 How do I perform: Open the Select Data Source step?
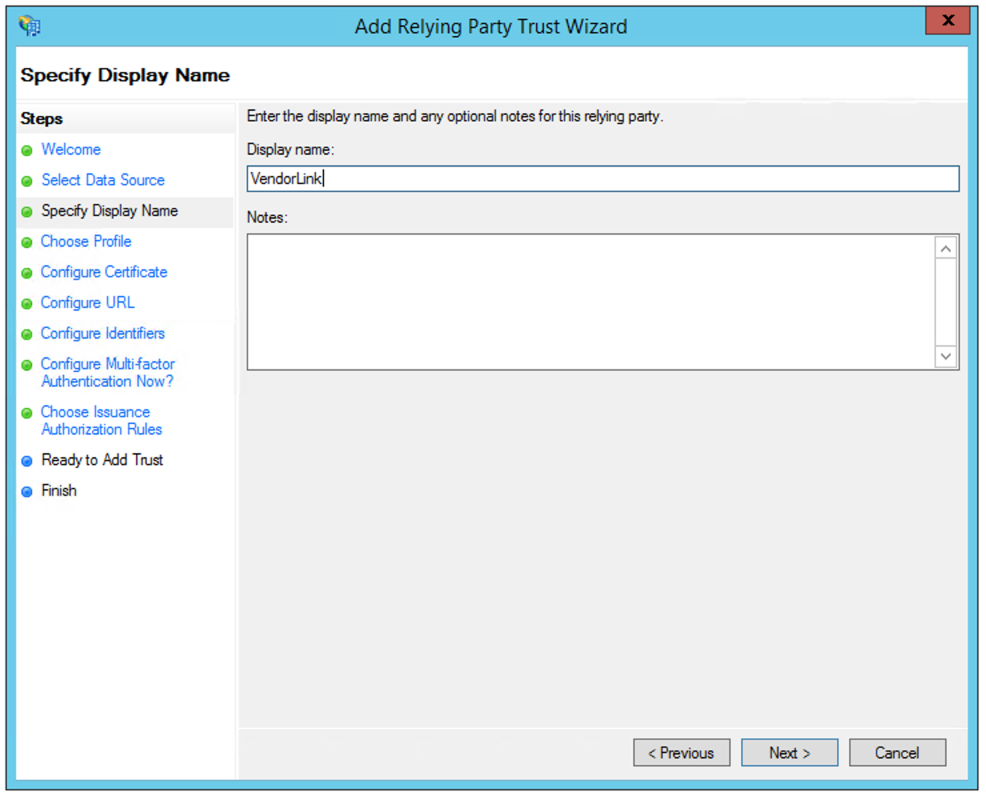[x=103, y=180]
